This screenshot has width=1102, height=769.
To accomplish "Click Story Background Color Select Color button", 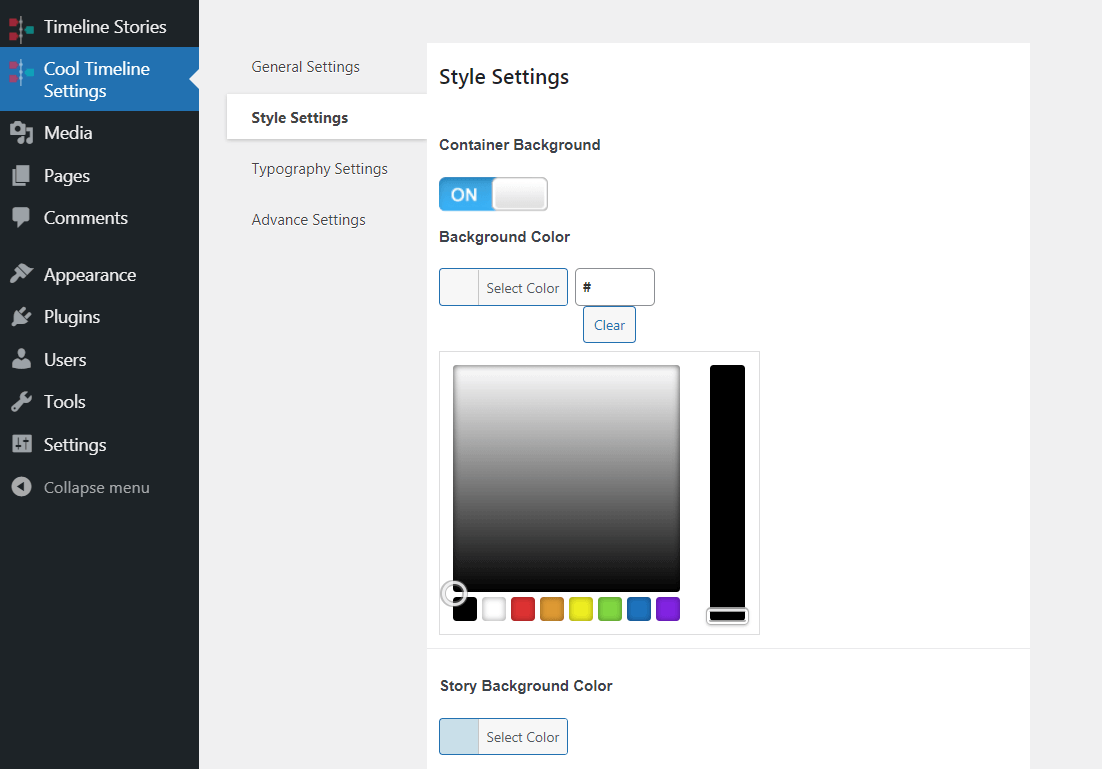I will pyautogui.click(x=503, y=737).
